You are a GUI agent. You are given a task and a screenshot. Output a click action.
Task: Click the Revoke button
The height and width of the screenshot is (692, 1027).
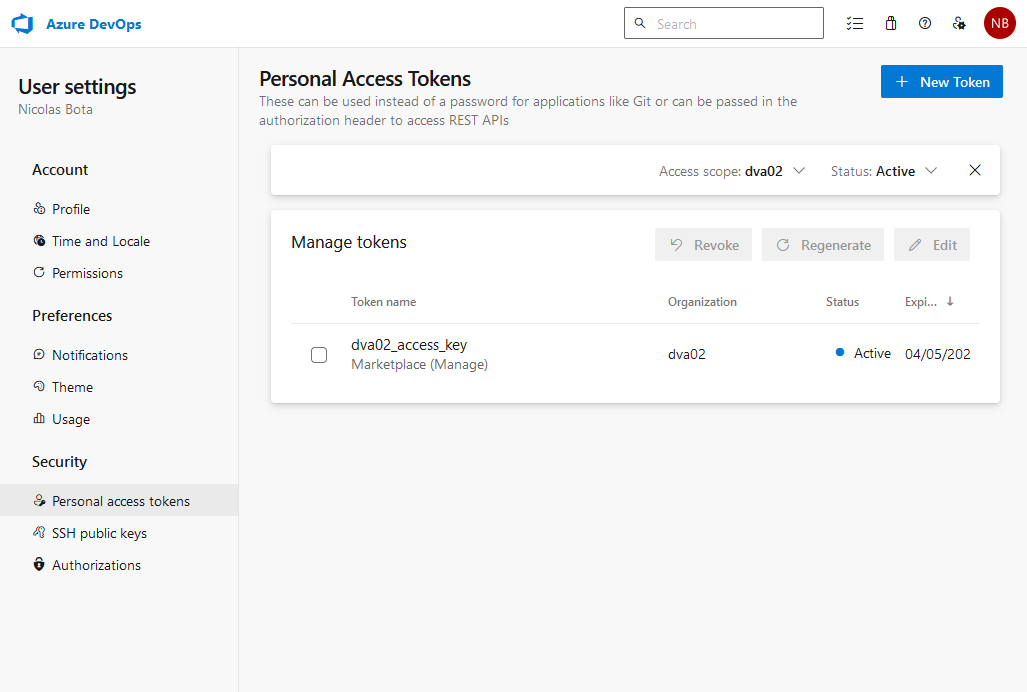703,245
